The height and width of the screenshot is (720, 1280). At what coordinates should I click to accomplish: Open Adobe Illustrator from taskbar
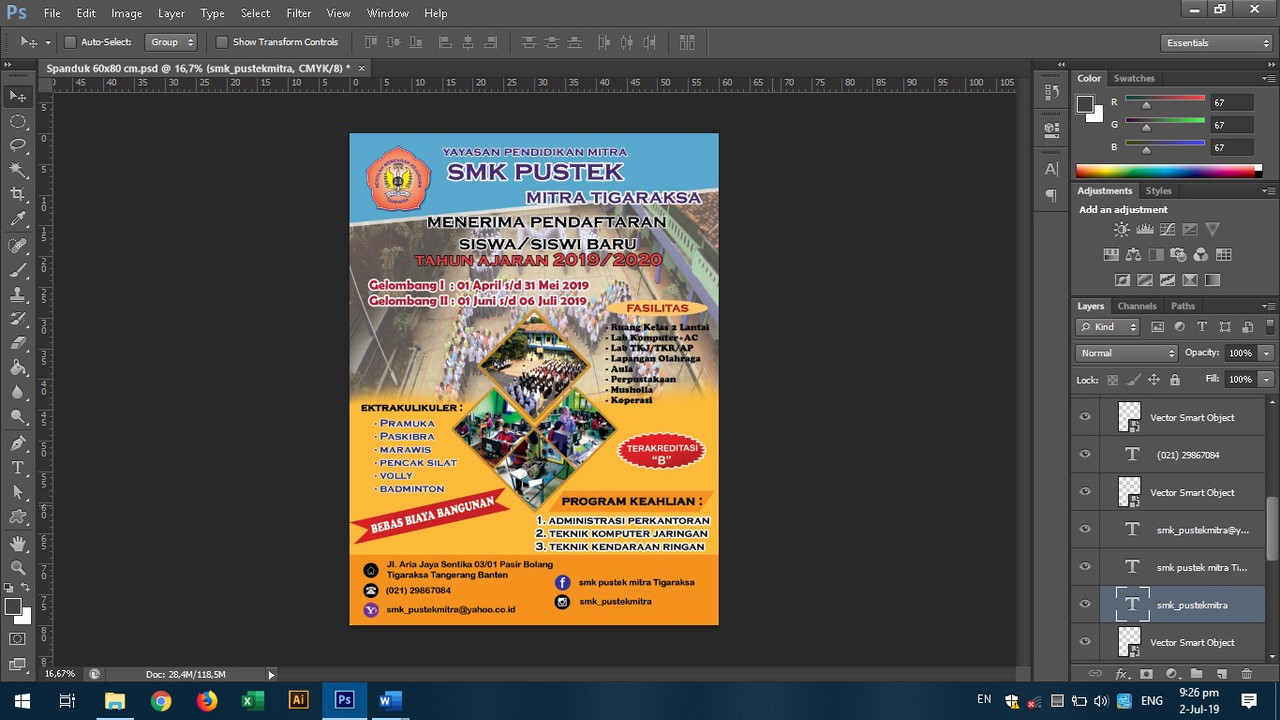click(x=298, y=700)
